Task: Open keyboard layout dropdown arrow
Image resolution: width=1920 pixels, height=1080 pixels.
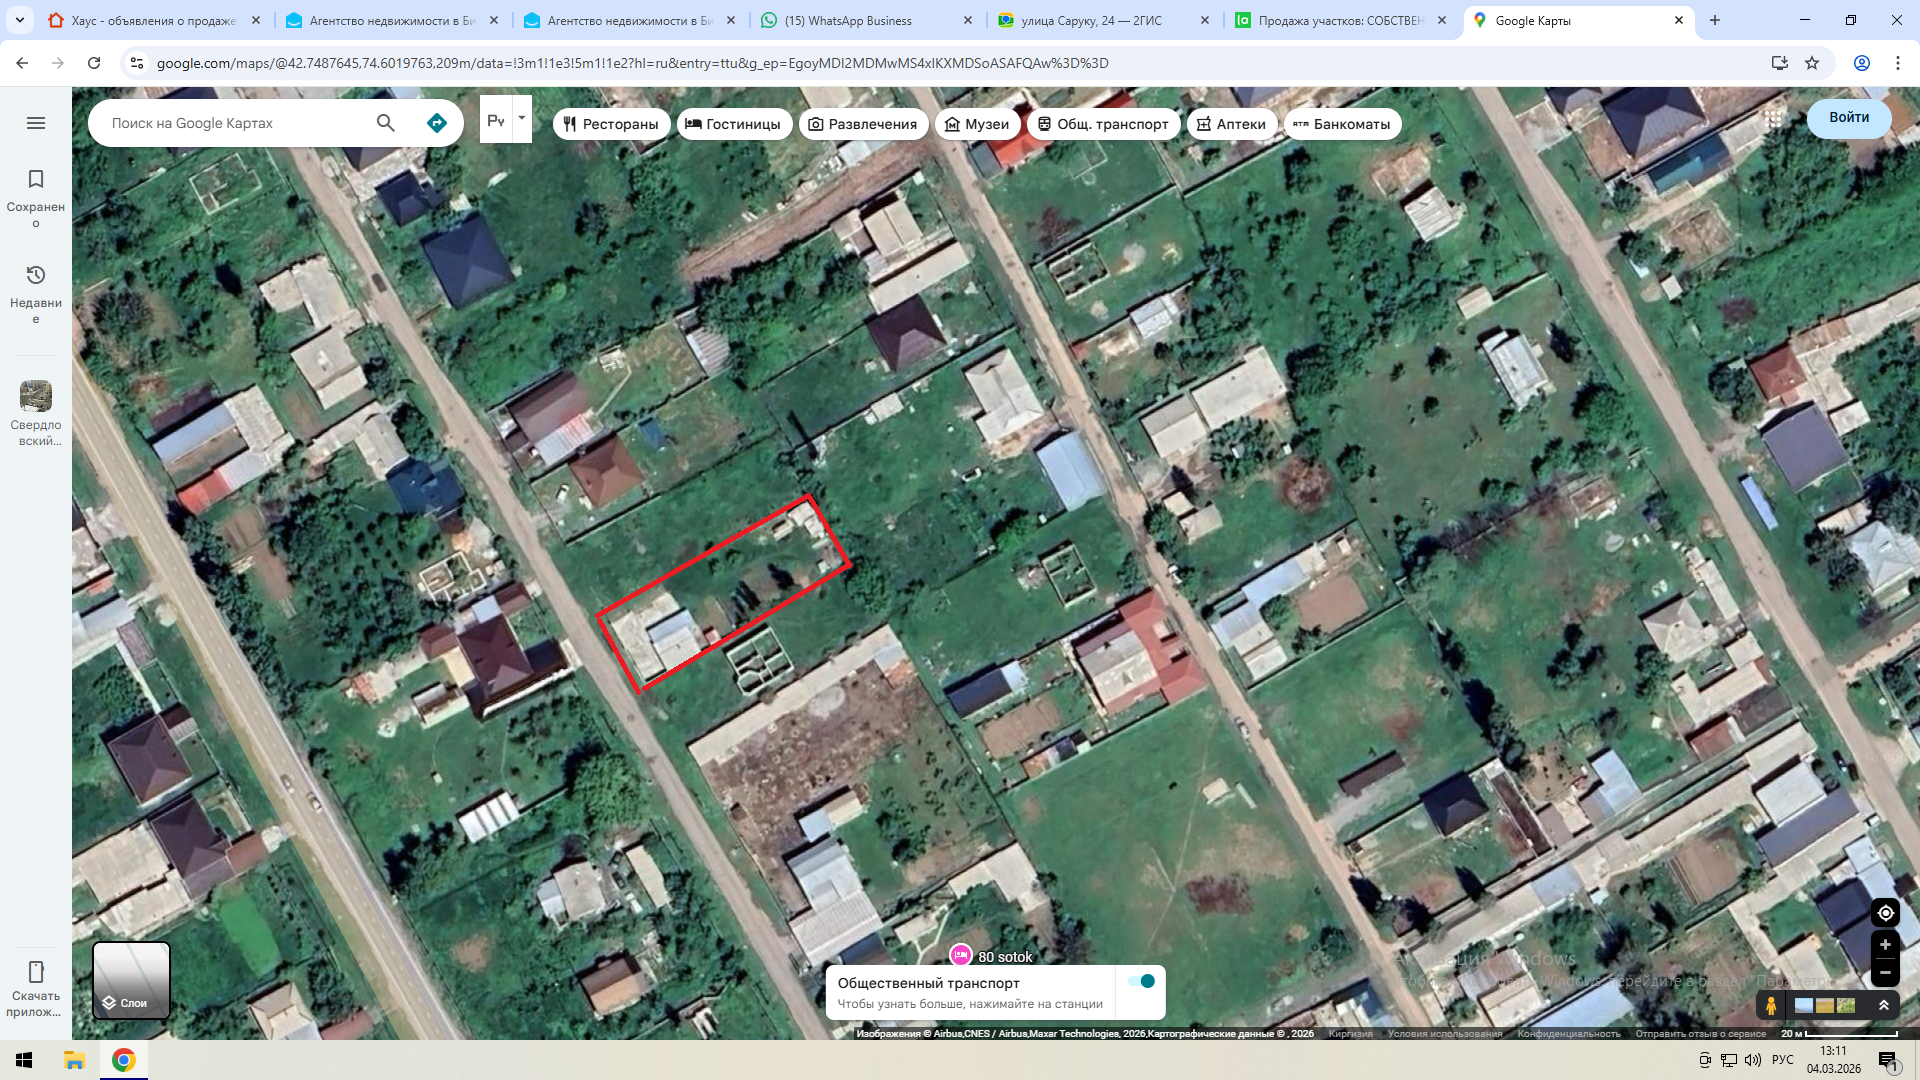Action: click(521, 118)
